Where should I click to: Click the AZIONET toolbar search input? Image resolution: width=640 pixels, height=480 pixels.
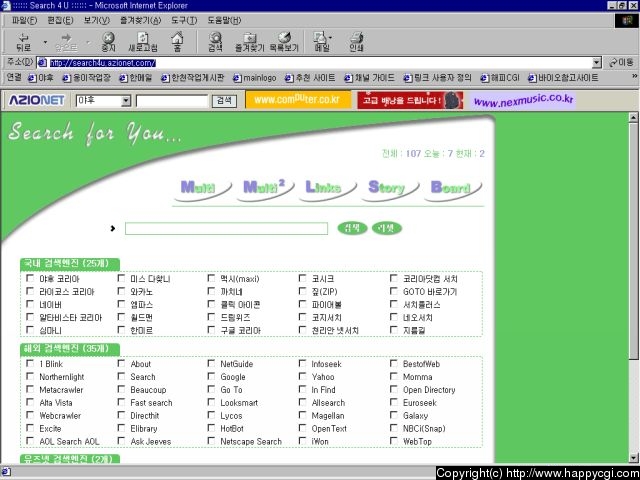click(x=172, y=101)
